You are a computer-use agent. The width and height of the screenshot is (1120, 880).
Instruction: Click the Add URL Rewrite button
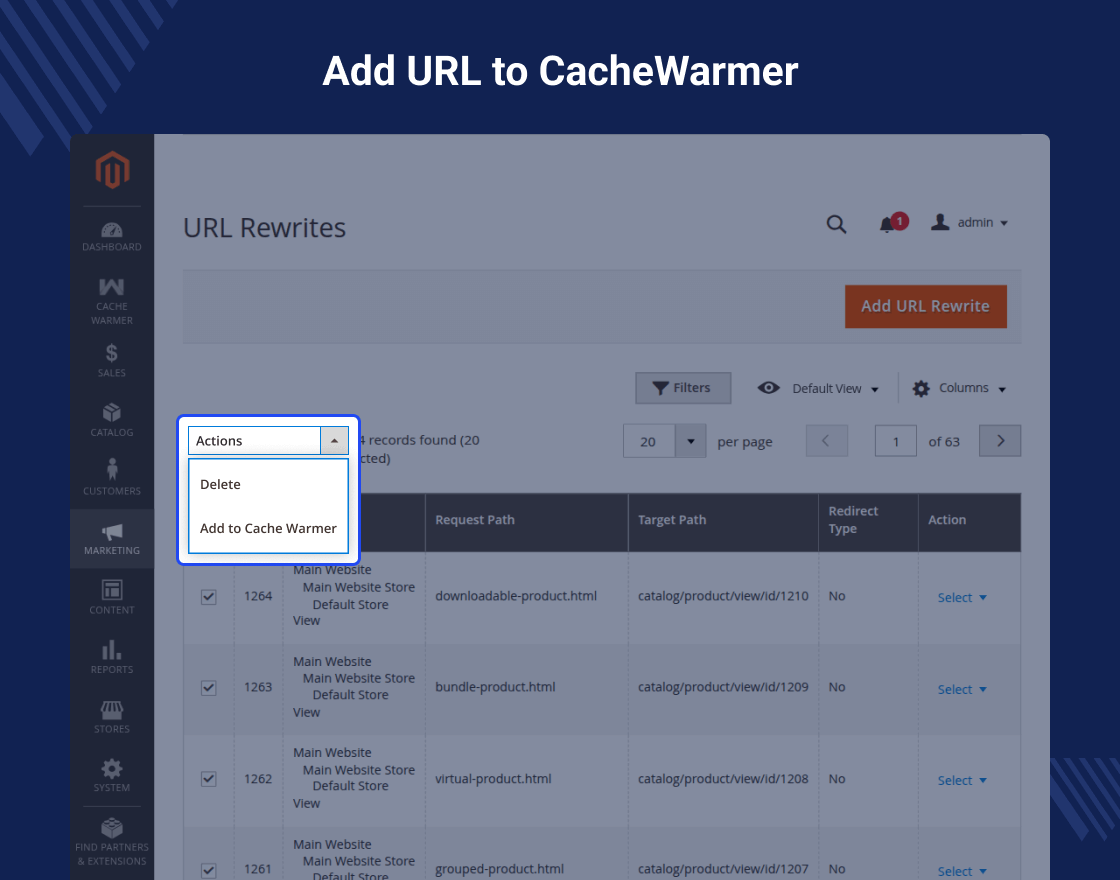[x=926, y=306]
